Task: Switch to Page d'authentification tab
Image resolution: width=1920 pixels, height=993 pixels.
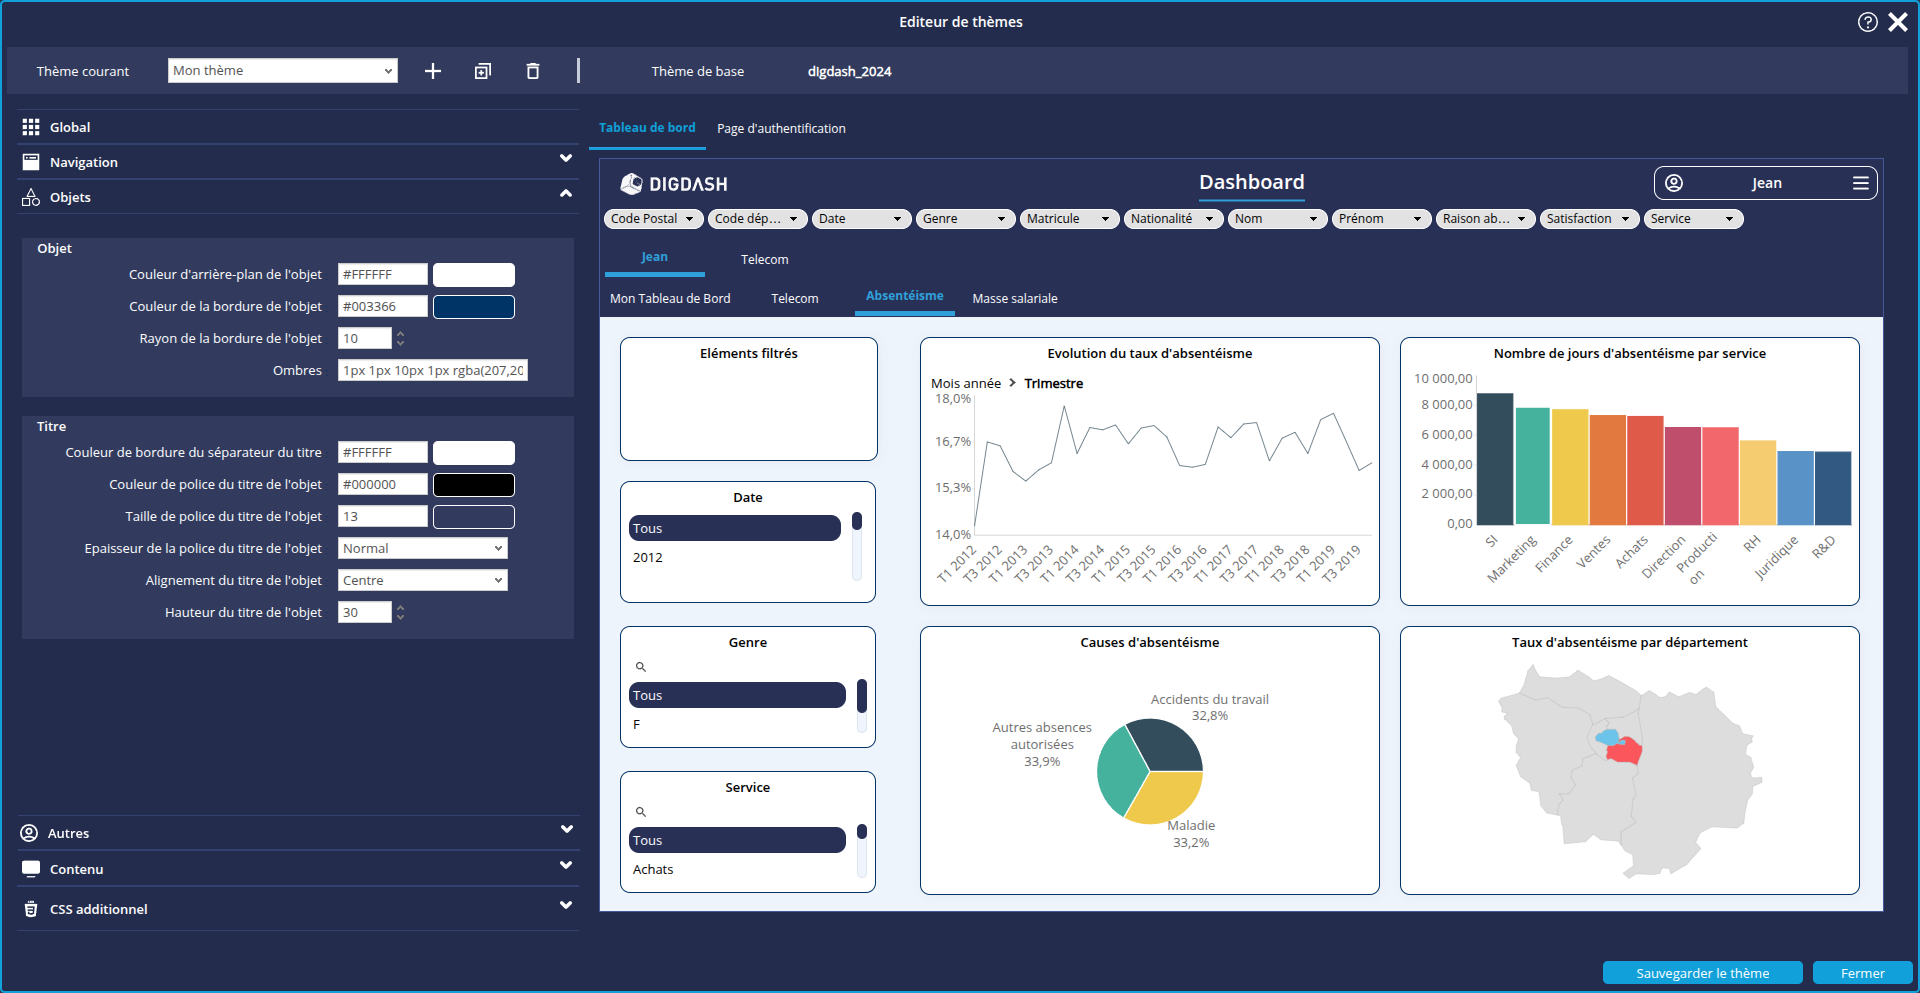Action: coord(781,129)
